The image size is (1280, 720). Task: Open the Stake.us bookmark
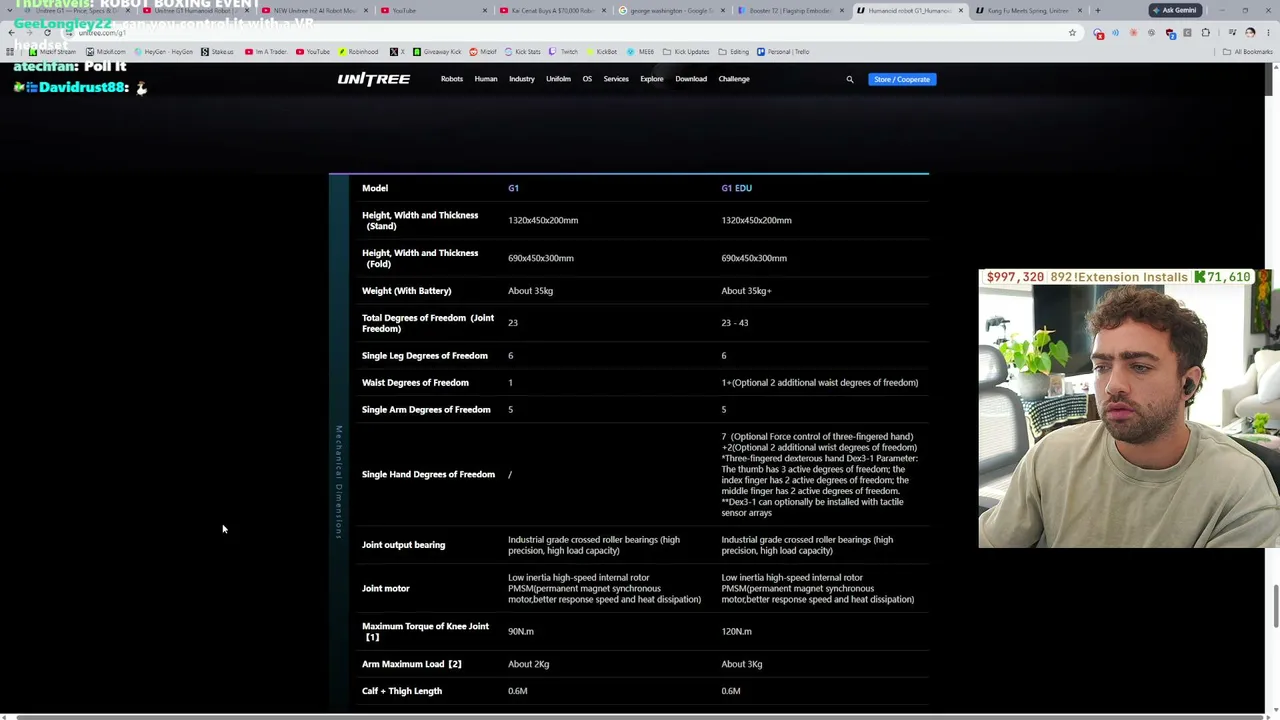point(217,52)
